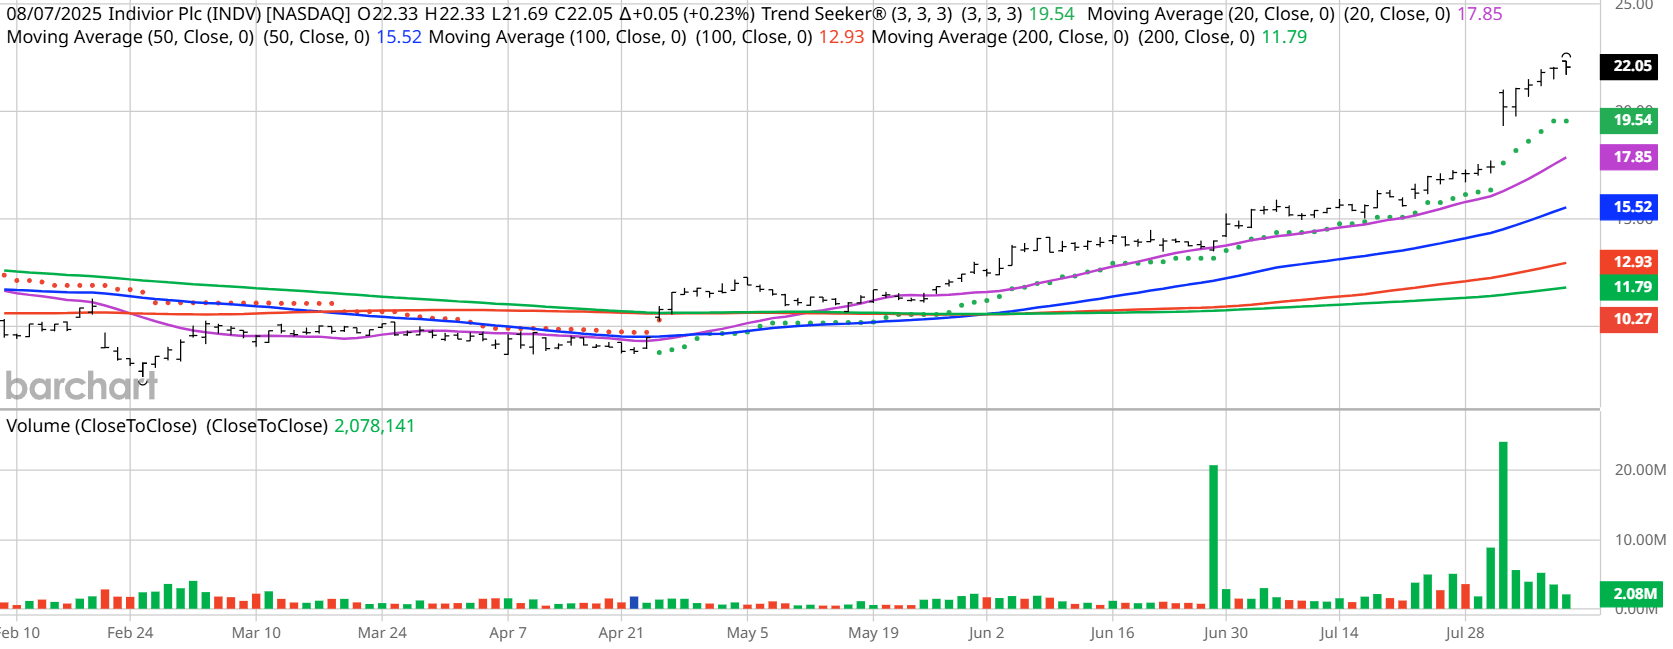The image size is (1673, 649).
Task: Click the Mar 24 date axis label
Action: coord(382,633)
